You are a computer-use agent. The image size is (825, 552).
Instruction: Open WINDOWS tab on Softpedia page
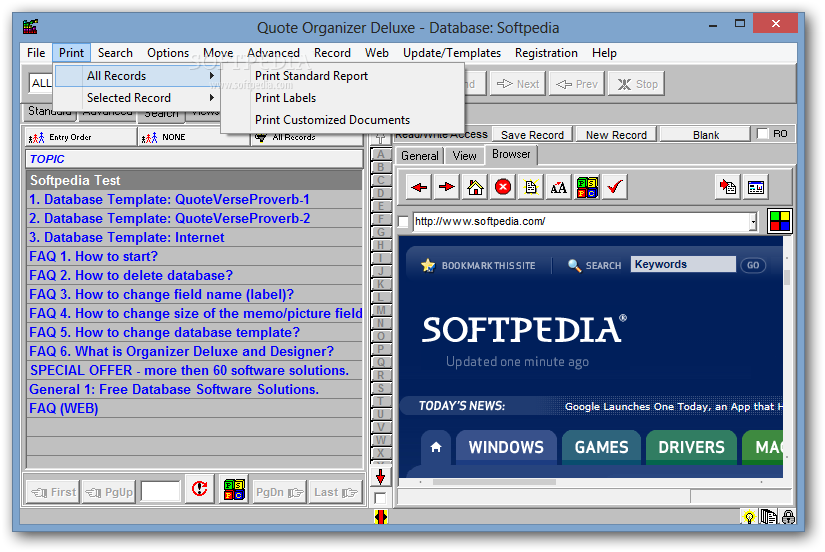(x=506, y=447)
